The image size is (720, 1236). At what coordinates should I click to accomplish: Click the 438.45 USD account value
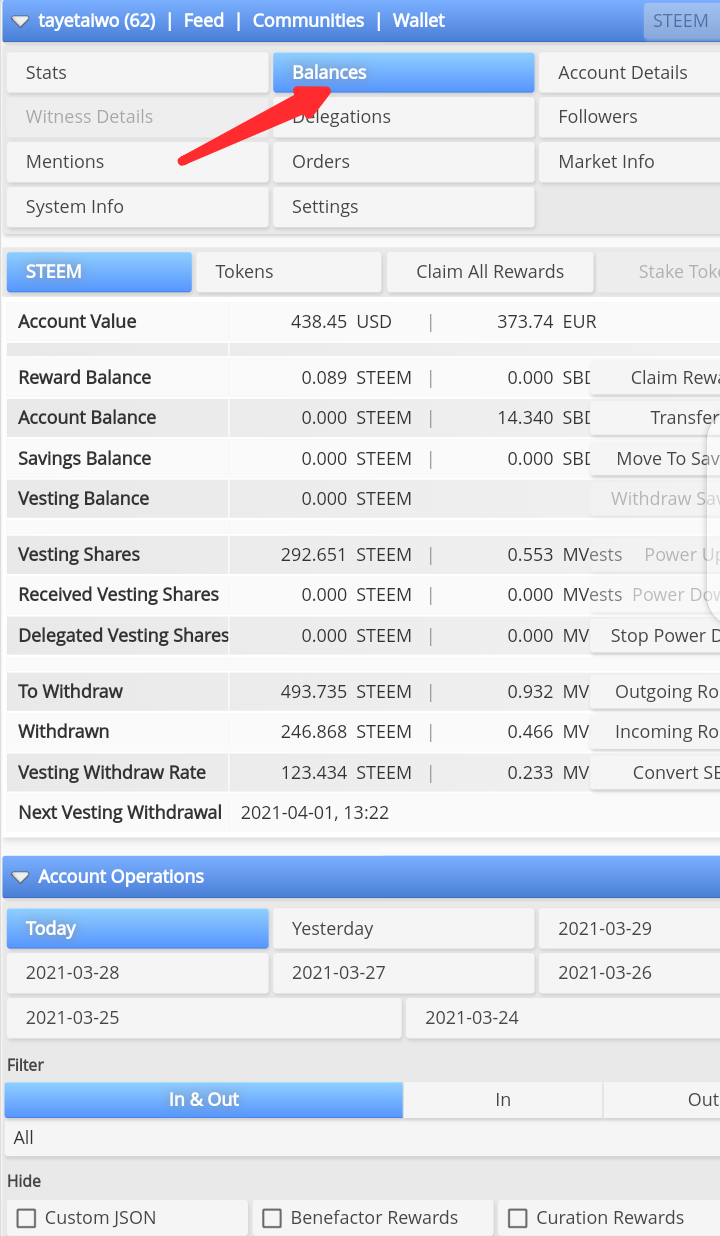tap(341, 322)
